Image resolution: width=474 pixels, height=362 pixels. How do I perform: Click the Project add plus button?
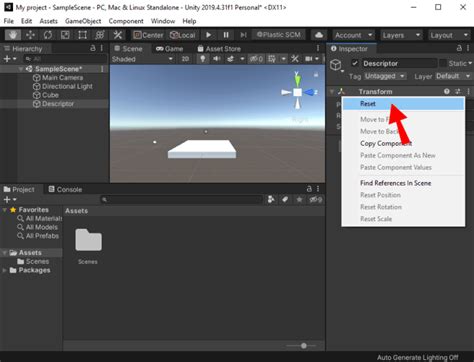[x=9, y=199]
